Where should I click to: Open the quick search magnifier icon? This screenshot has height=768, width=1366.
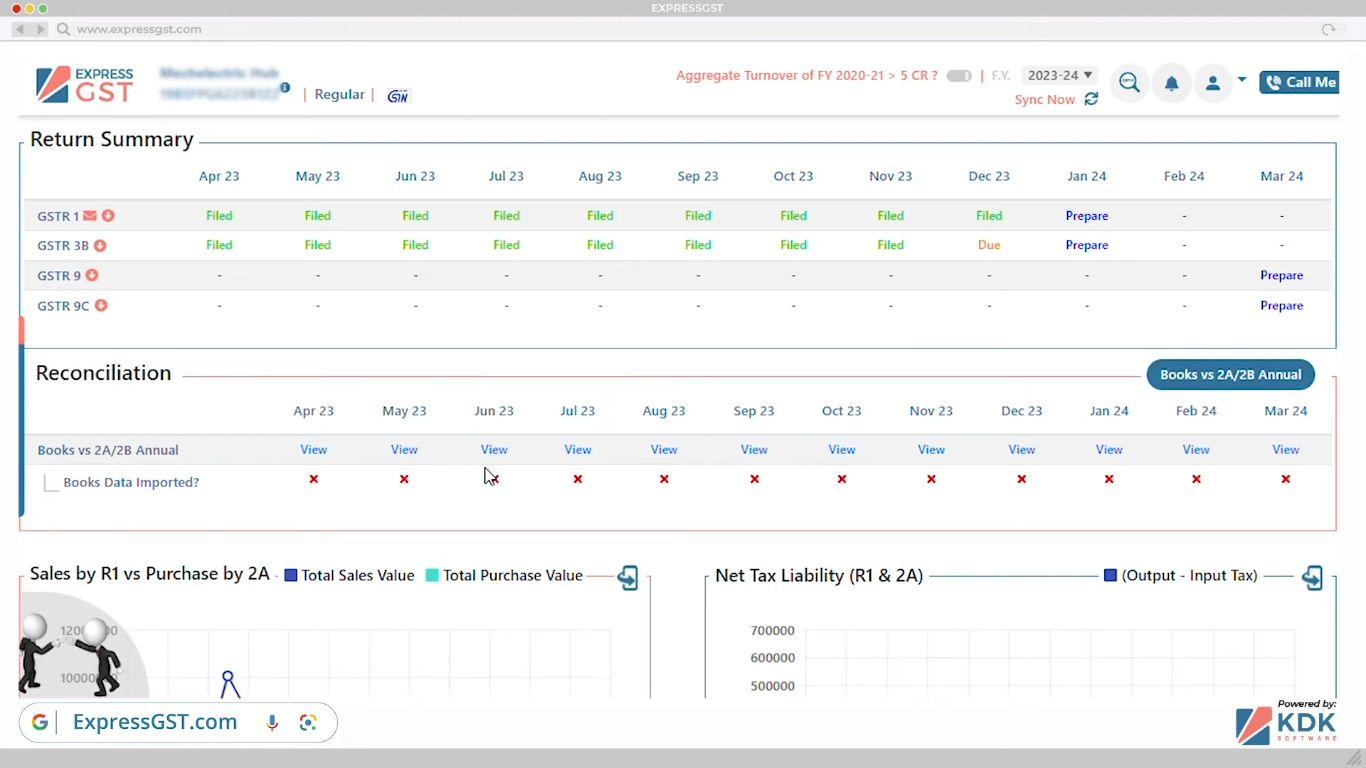[1128, 83]
